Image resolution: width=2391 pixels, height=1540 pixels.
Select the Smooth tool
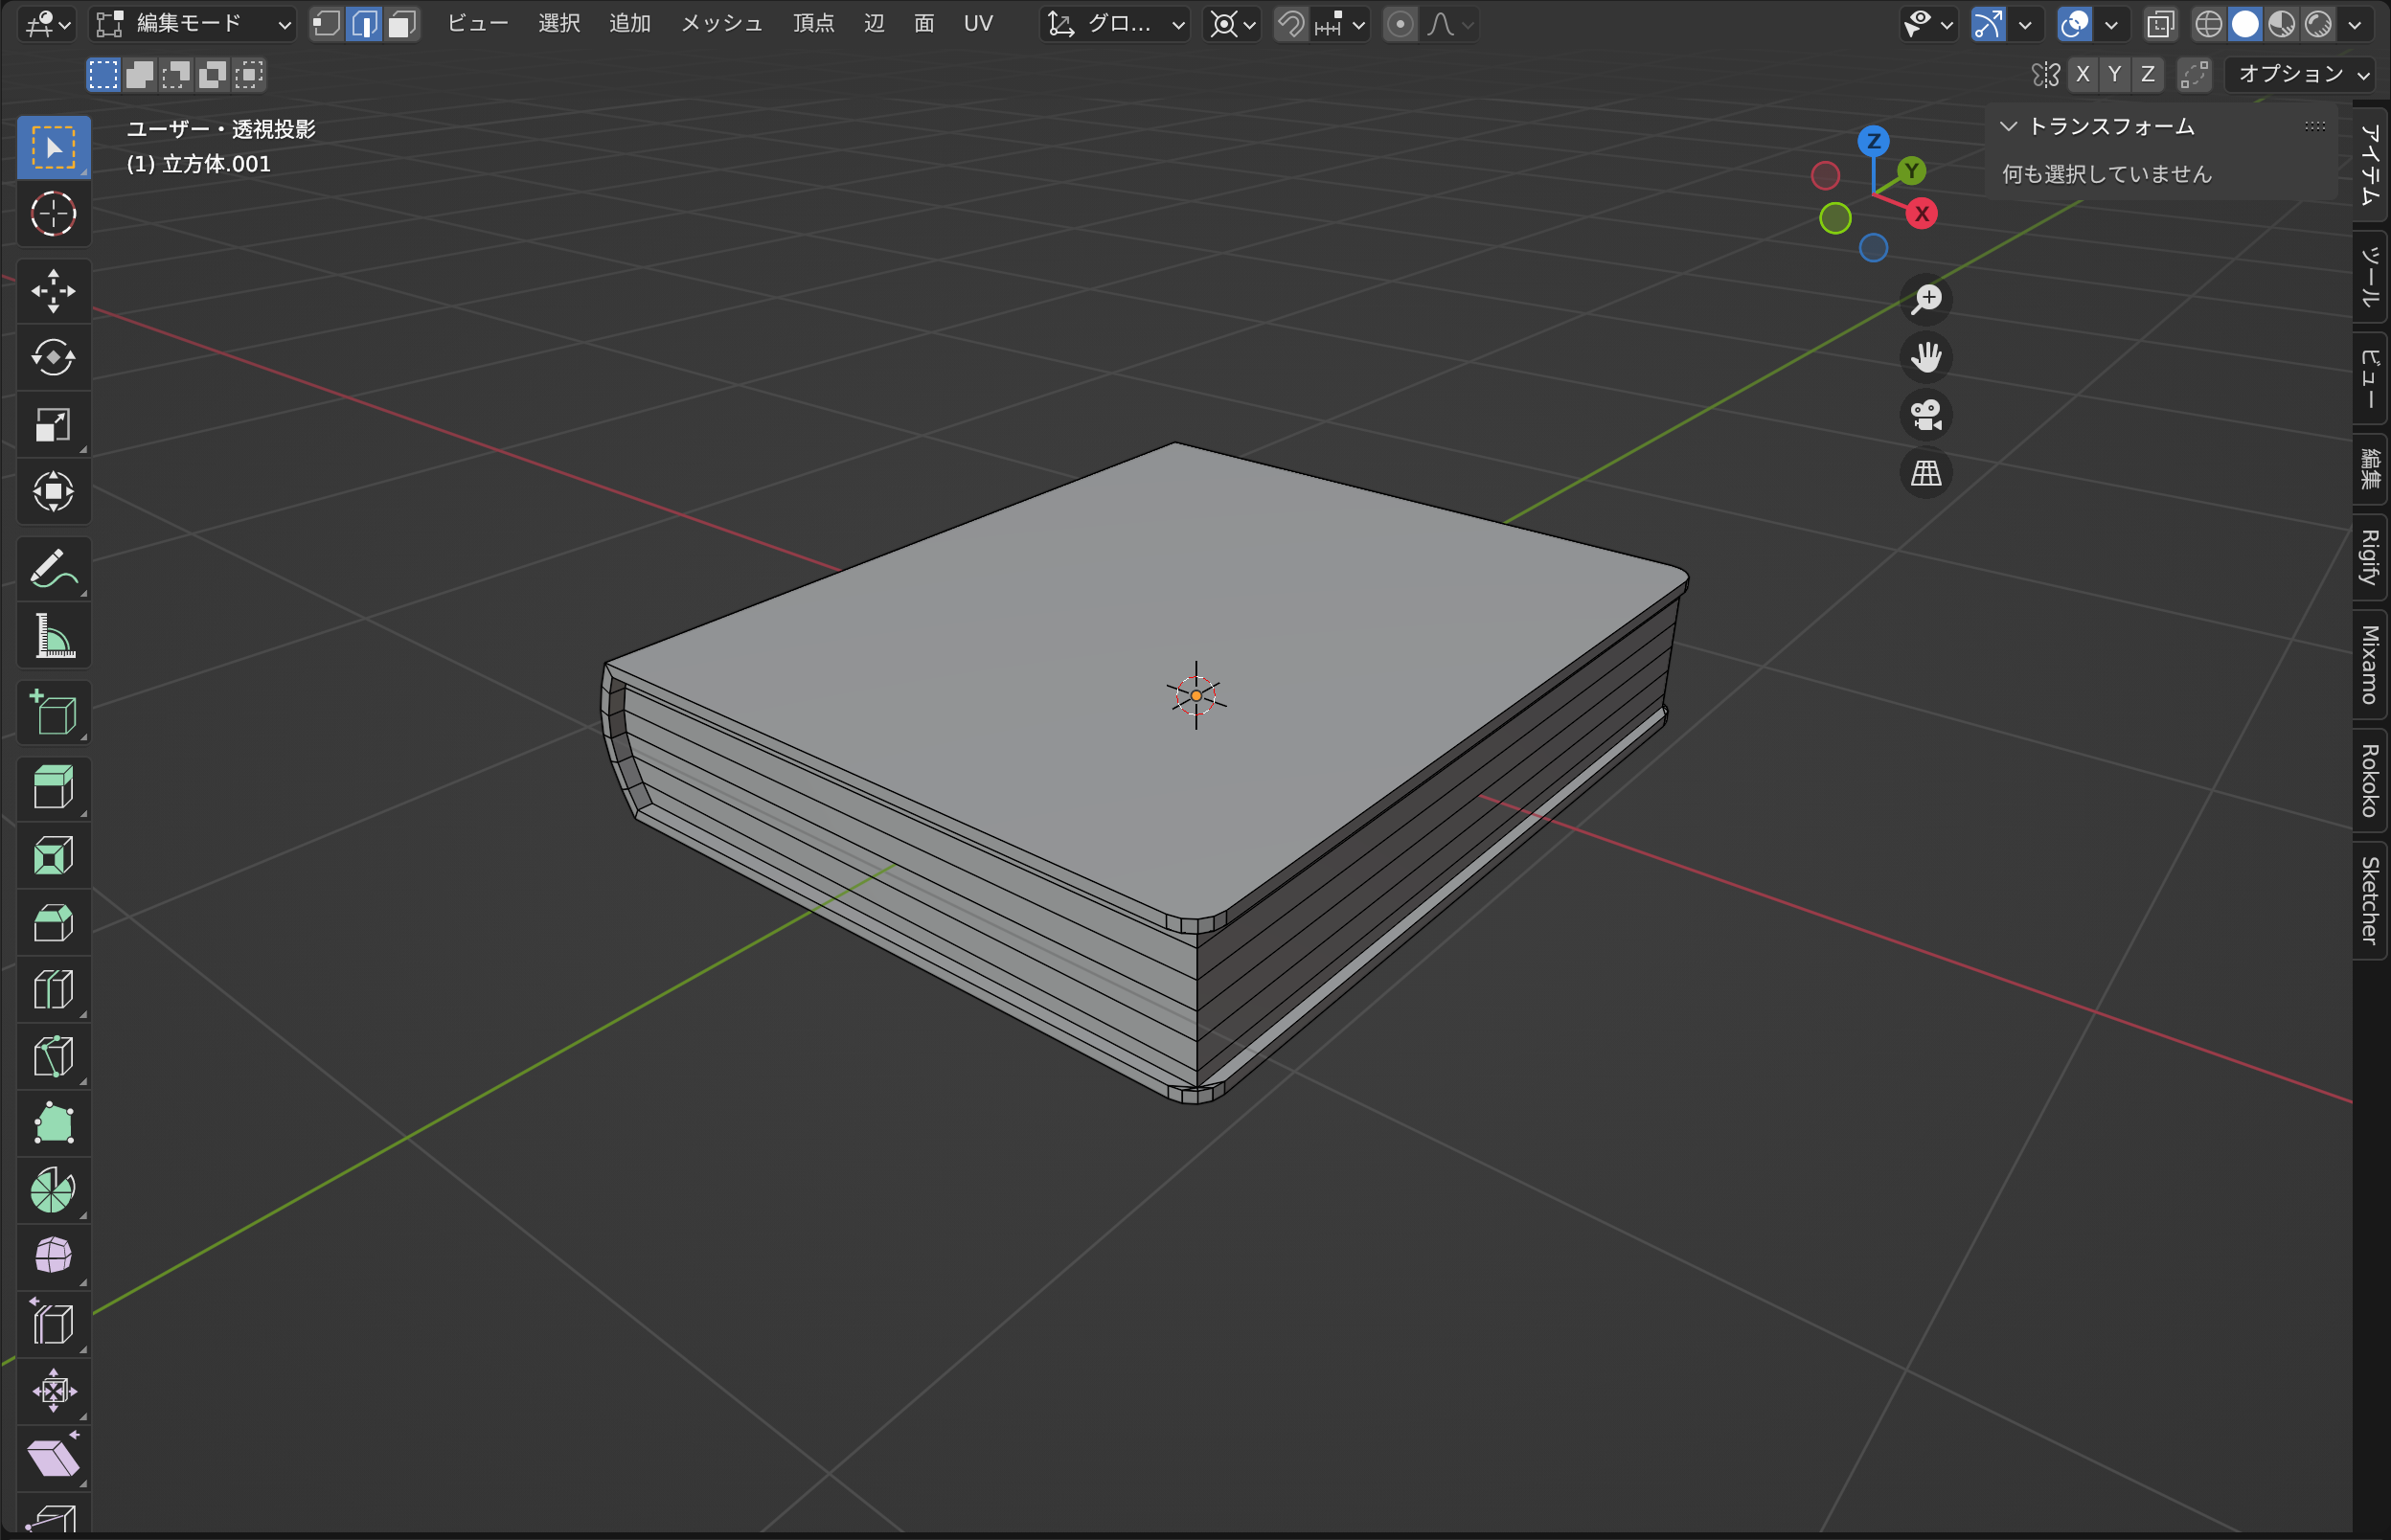tap(54, 1257)
